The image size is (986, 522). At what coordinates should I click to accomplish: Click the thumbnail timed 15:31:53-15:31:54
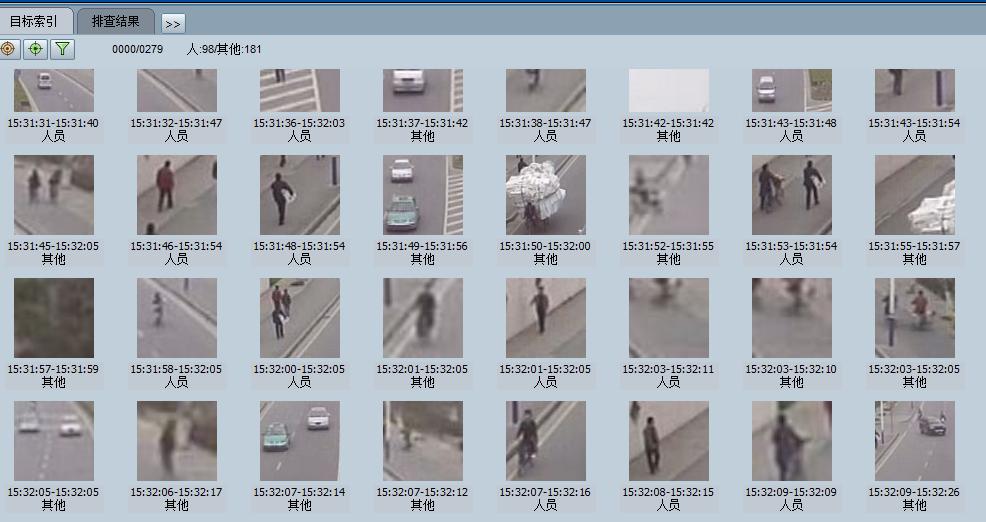(x=791, y=195)
